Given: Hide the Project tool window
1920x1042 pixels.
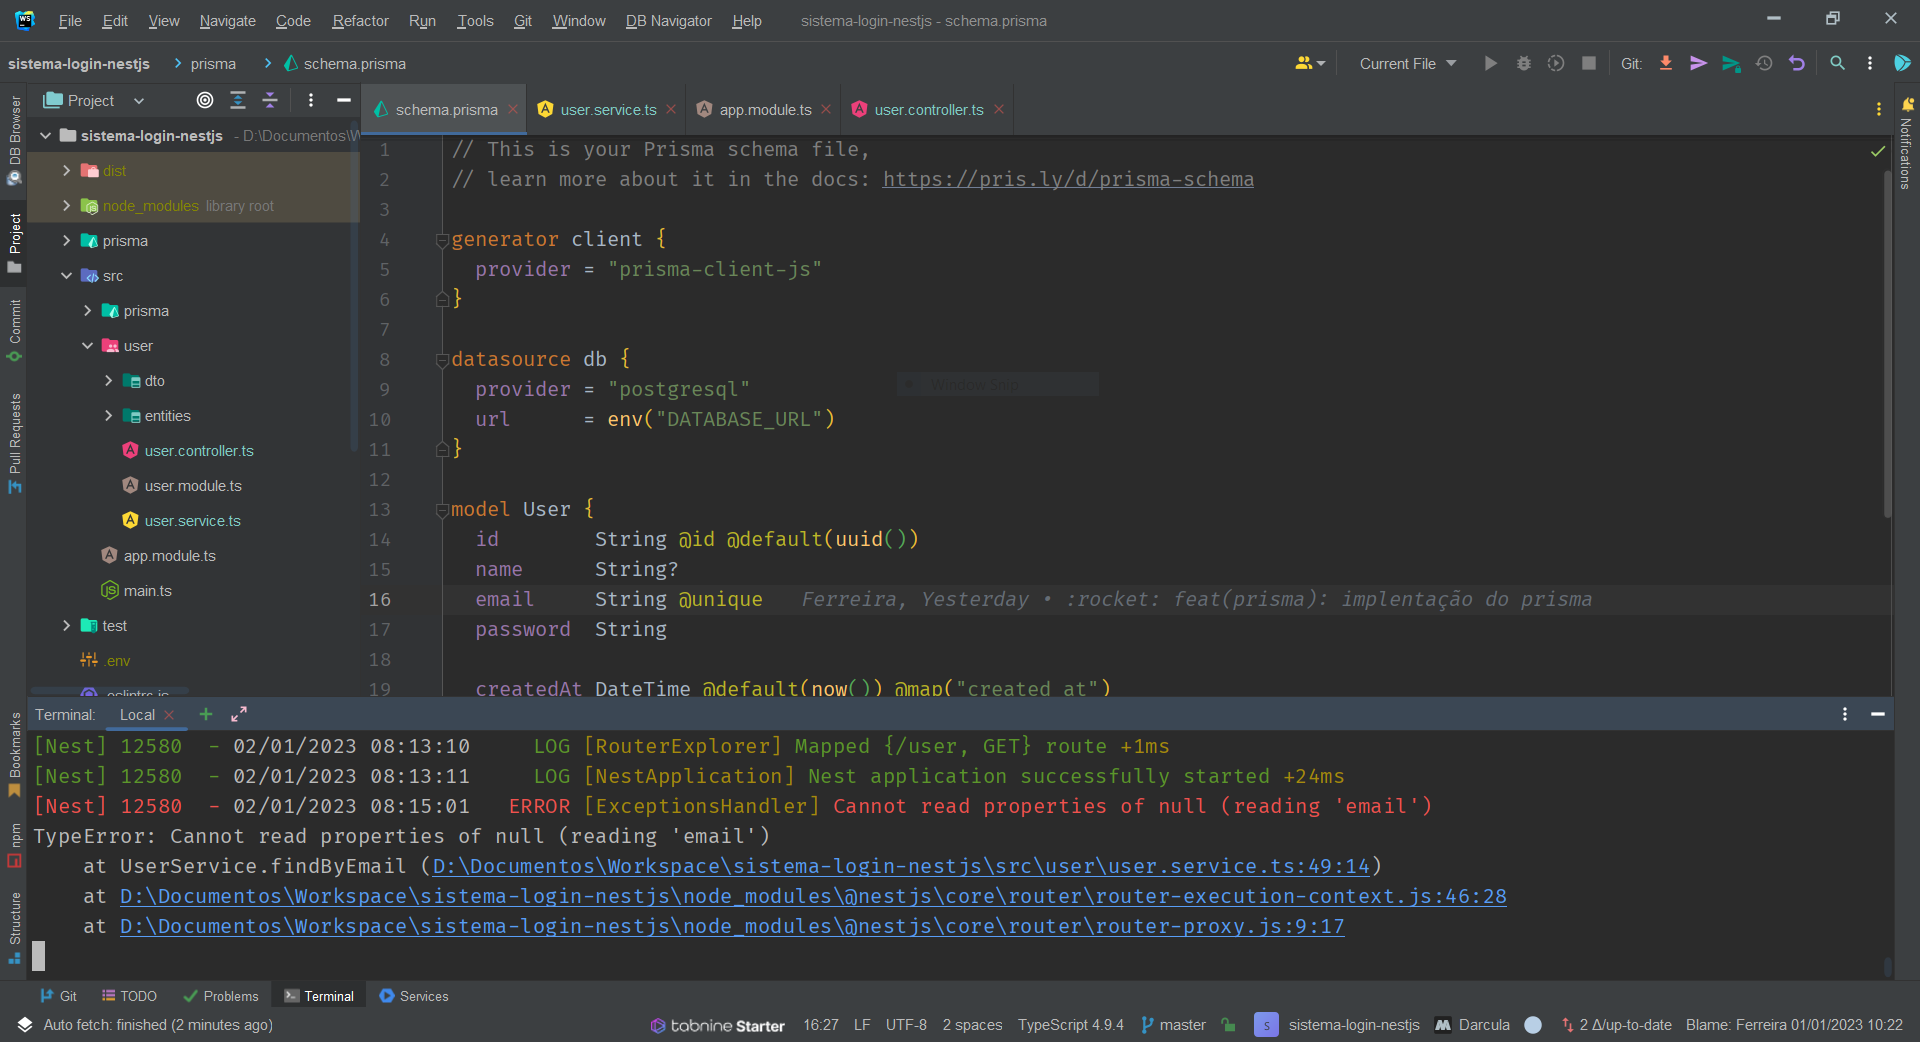Looking at the screenshot, I should tap(343, 100).
